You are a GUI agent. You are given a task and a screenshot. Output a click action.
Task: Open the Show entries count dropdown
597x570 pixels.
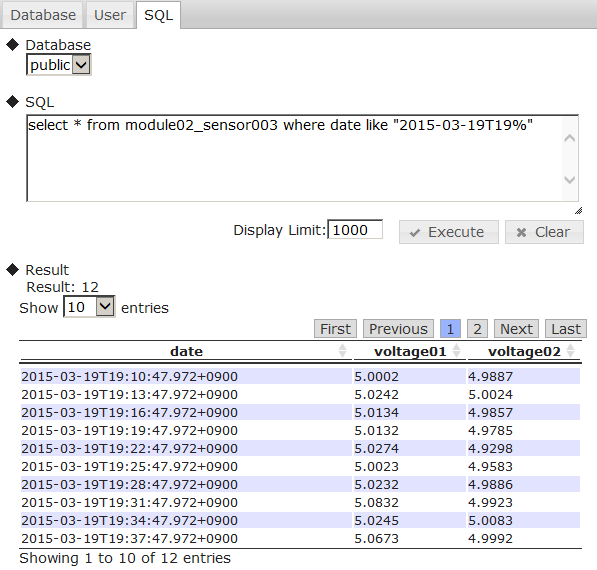[x=89, y=307]
